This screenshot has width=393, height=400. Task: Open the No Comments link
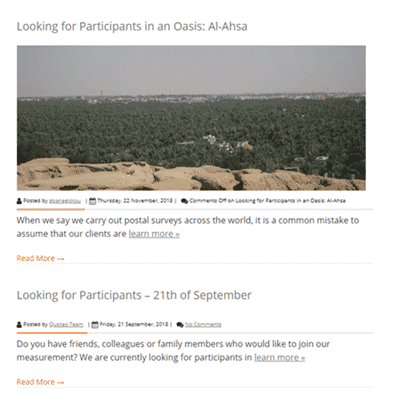tap(203, 325)
